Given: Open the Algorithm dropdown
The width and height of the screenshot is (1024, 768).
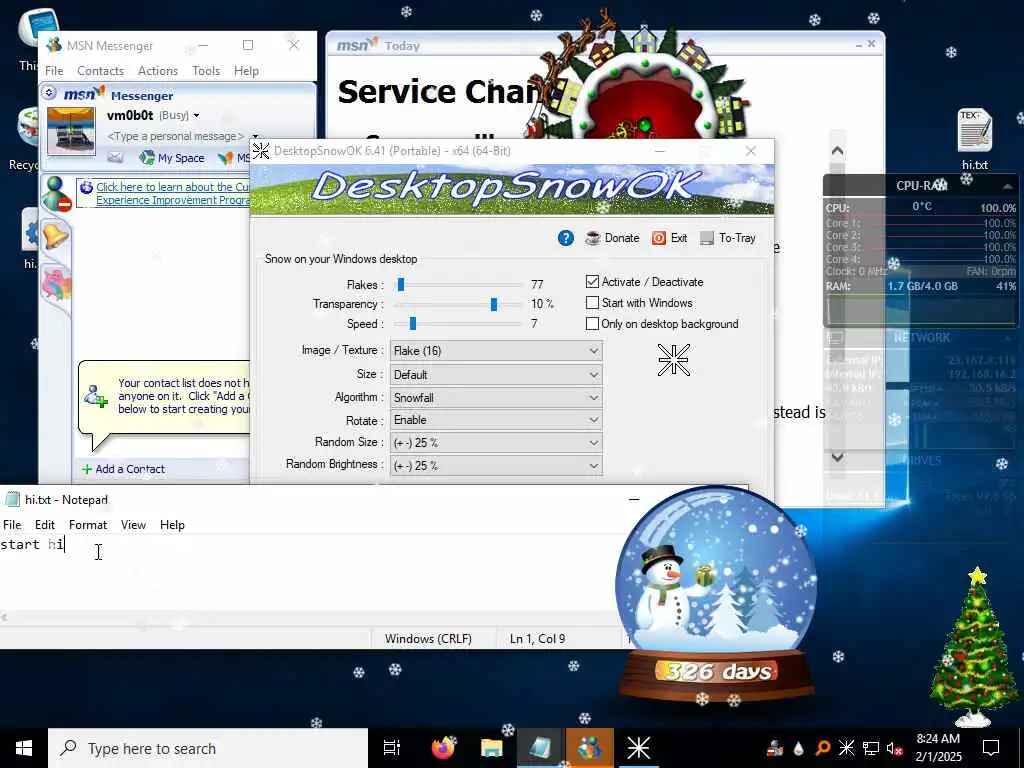Looking at the screenshot, I should pyautogui.click(x=496, y=398).
